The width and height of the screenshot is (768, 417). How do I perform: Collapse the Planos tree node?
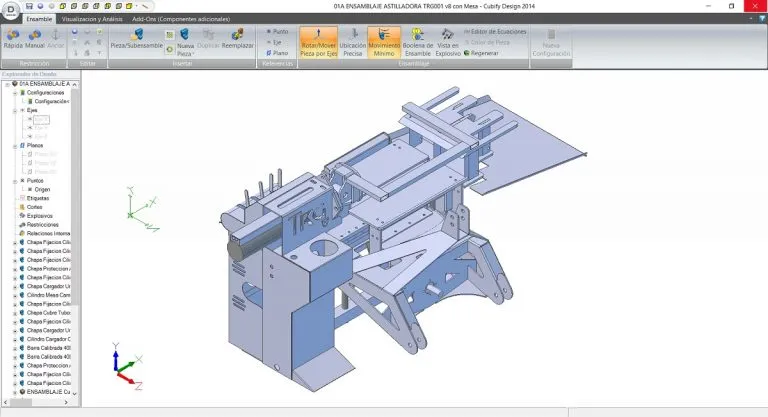tap(14, 145)
